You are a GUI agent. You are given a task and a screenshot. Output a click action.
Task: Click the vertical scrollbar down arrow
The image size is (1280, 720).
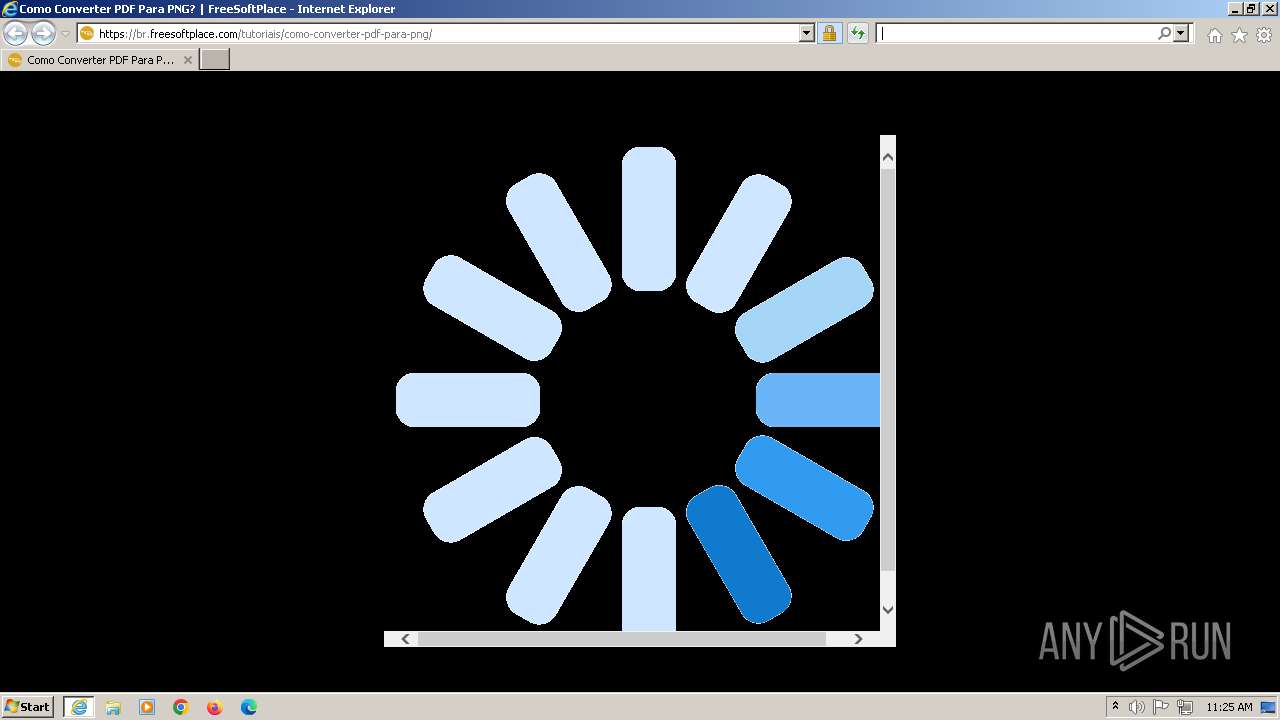point(888,609)
